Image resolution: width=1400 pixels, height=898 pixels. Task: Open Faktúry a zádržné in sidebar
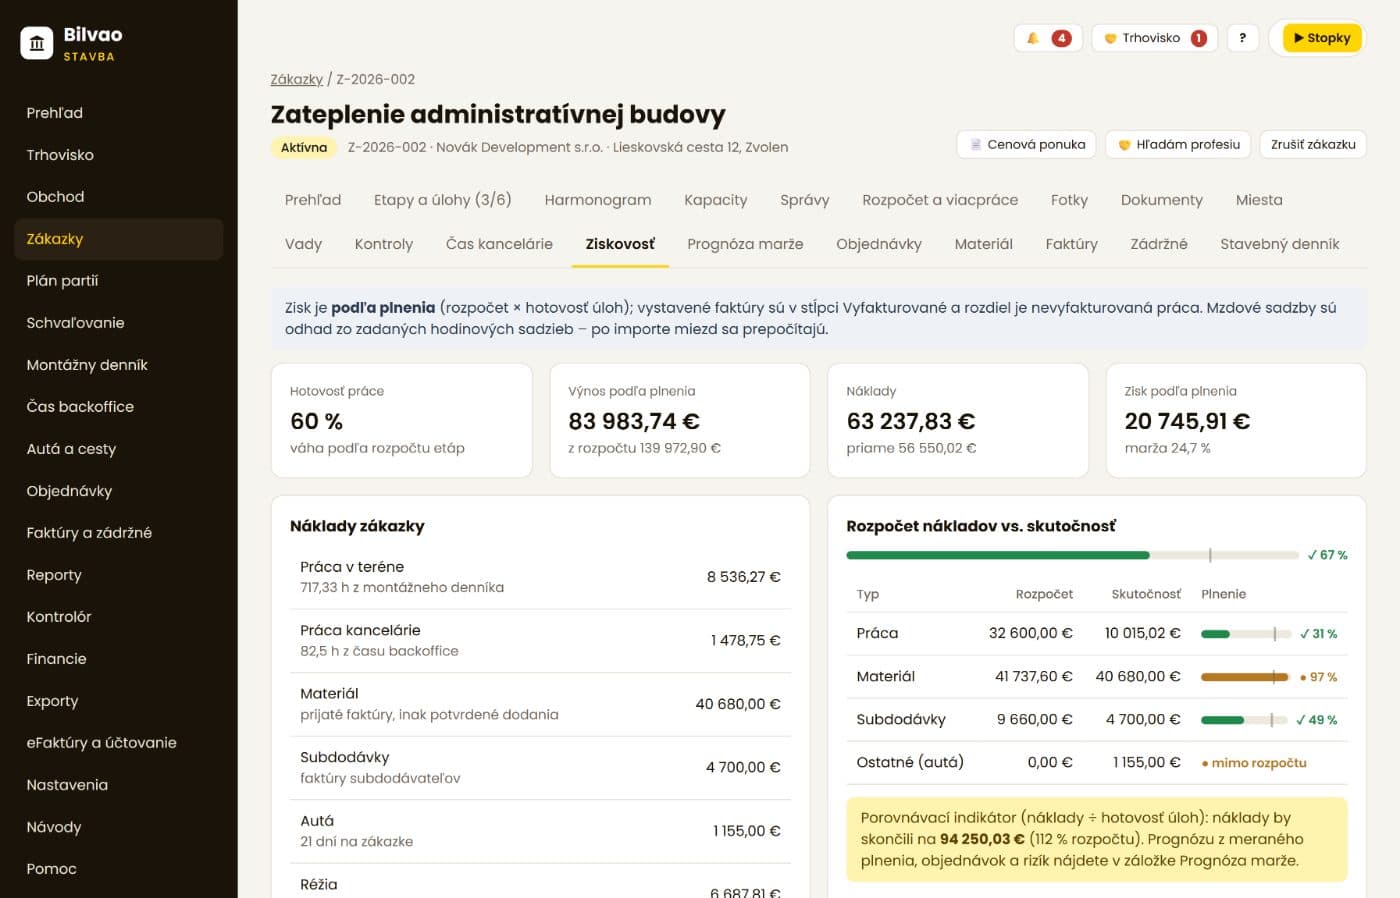click(118, 533)
